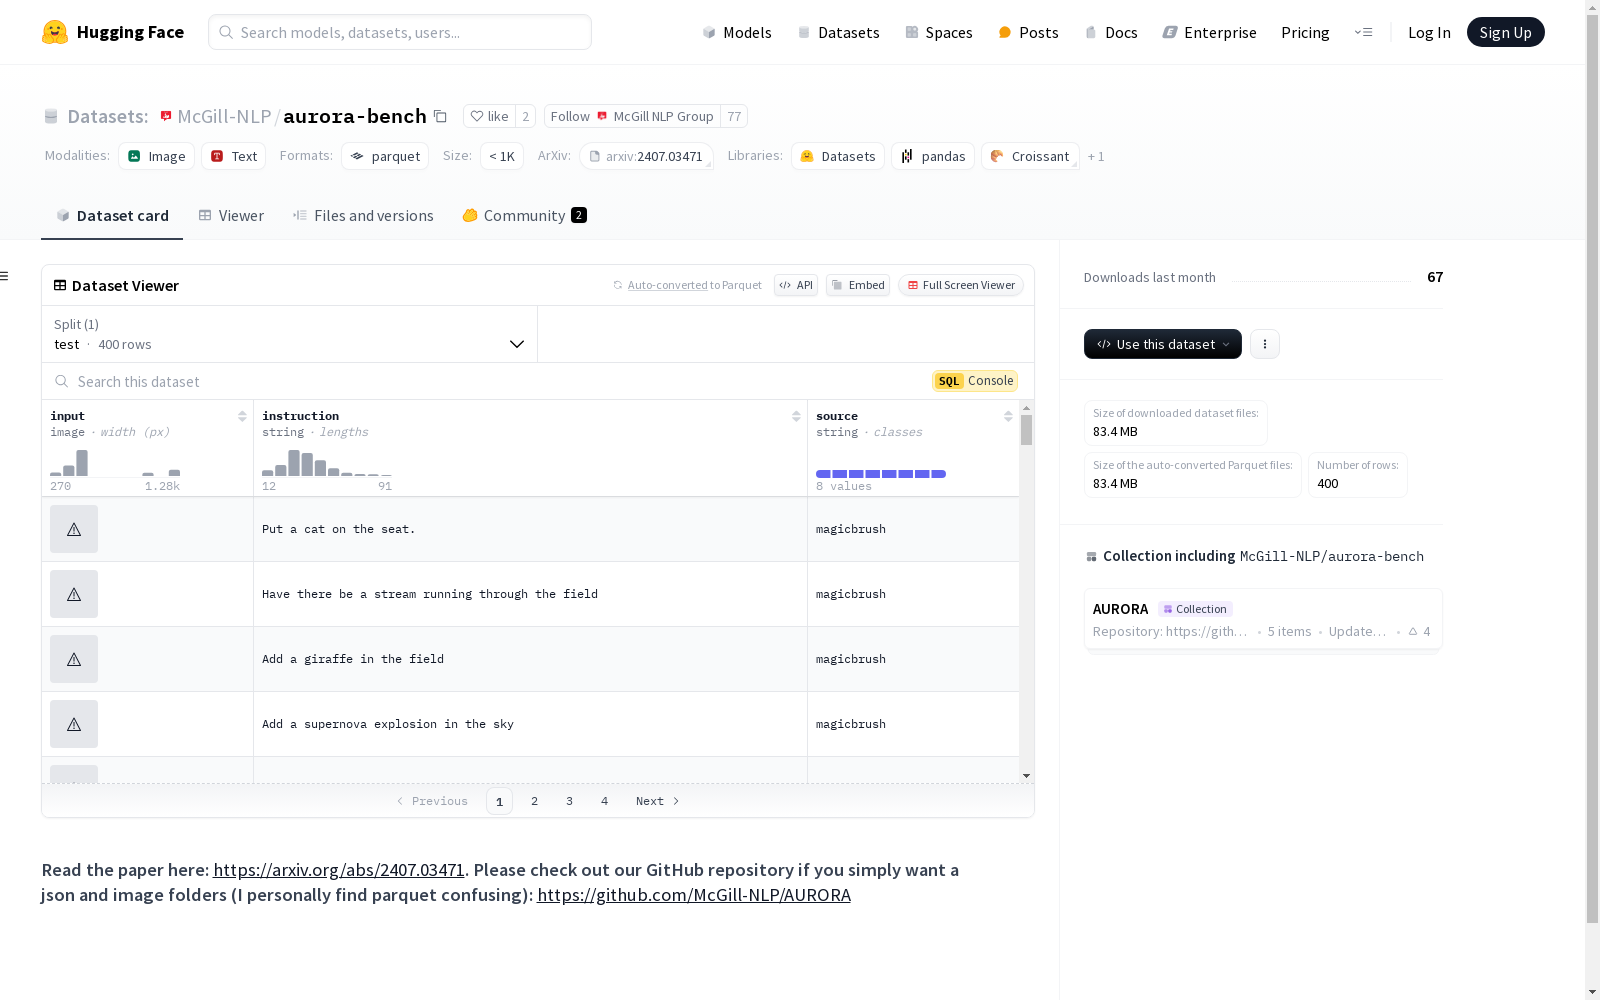Open image thumbnail for the supernova row
1600x1000 pixels.
pyautogui.click(x=74, y=724)
